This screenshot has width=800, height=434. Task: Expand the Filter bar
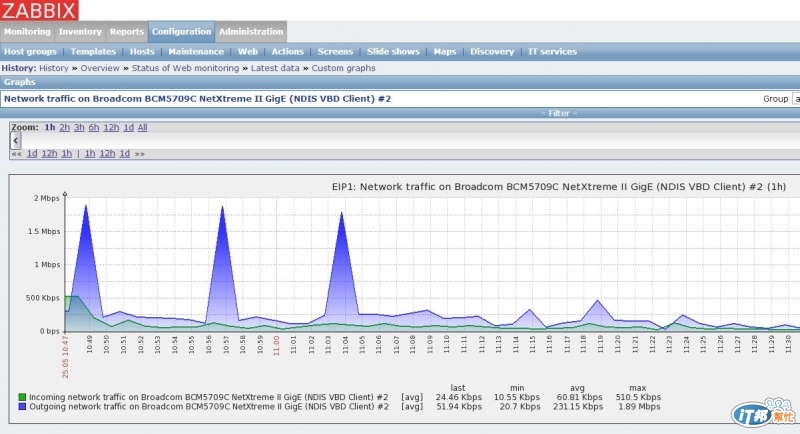[559, 113]
